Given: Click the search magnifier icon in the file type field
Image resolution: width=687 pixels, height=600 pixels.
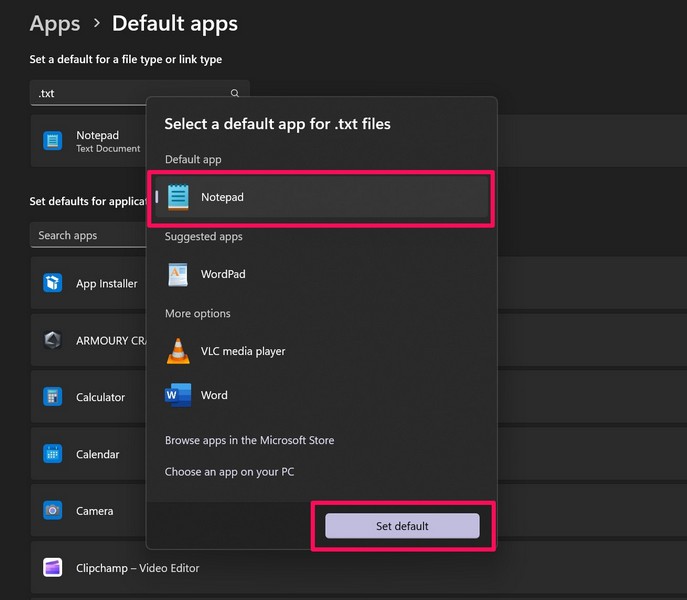Looking at the screenshot, I should [235, 94].
